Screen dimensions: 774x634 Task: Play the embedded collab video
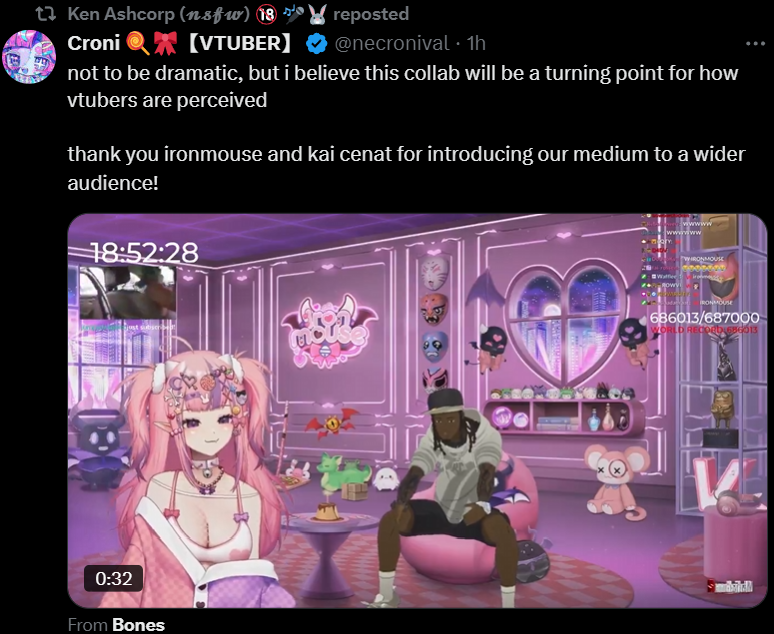(417, 411)
